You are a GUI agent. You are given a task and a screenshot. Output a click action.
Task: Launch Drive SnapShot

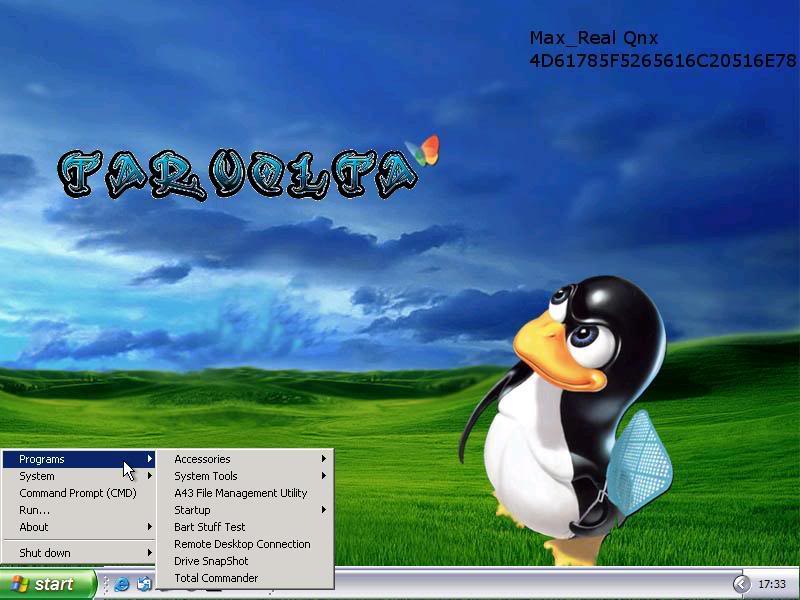pos(245,561)
